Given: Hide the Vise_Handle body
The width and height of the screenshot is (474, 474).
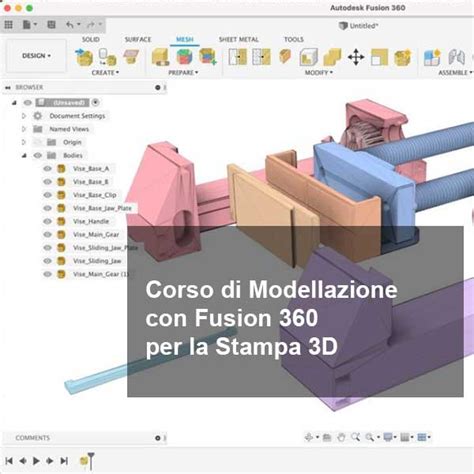Looking at the screenshot, I should 48,221.
